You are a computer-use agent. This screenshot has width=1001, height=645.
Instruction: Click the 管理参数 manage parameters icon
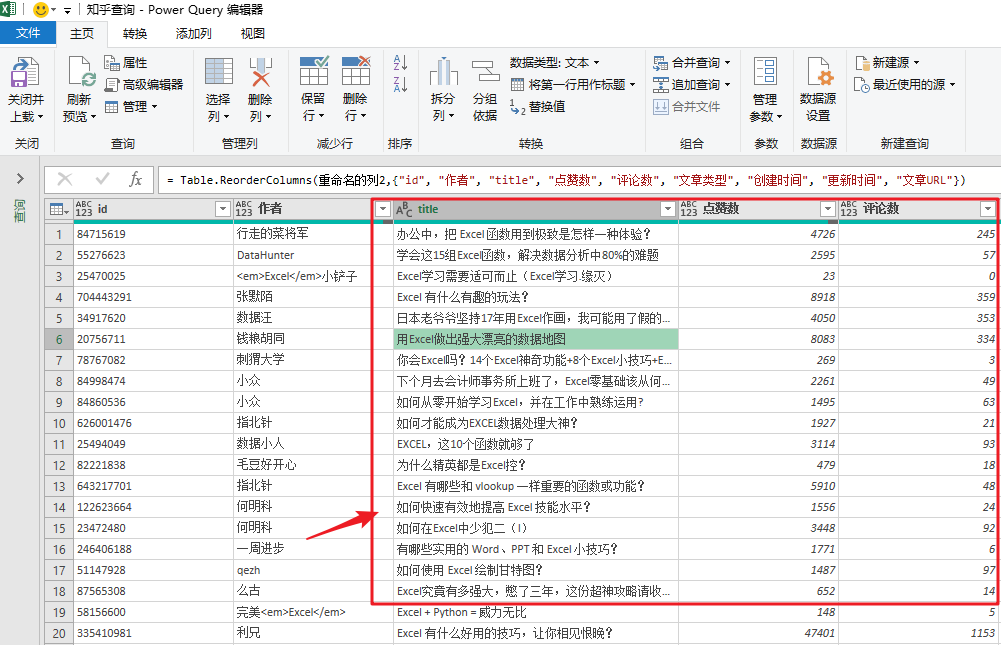765,72
